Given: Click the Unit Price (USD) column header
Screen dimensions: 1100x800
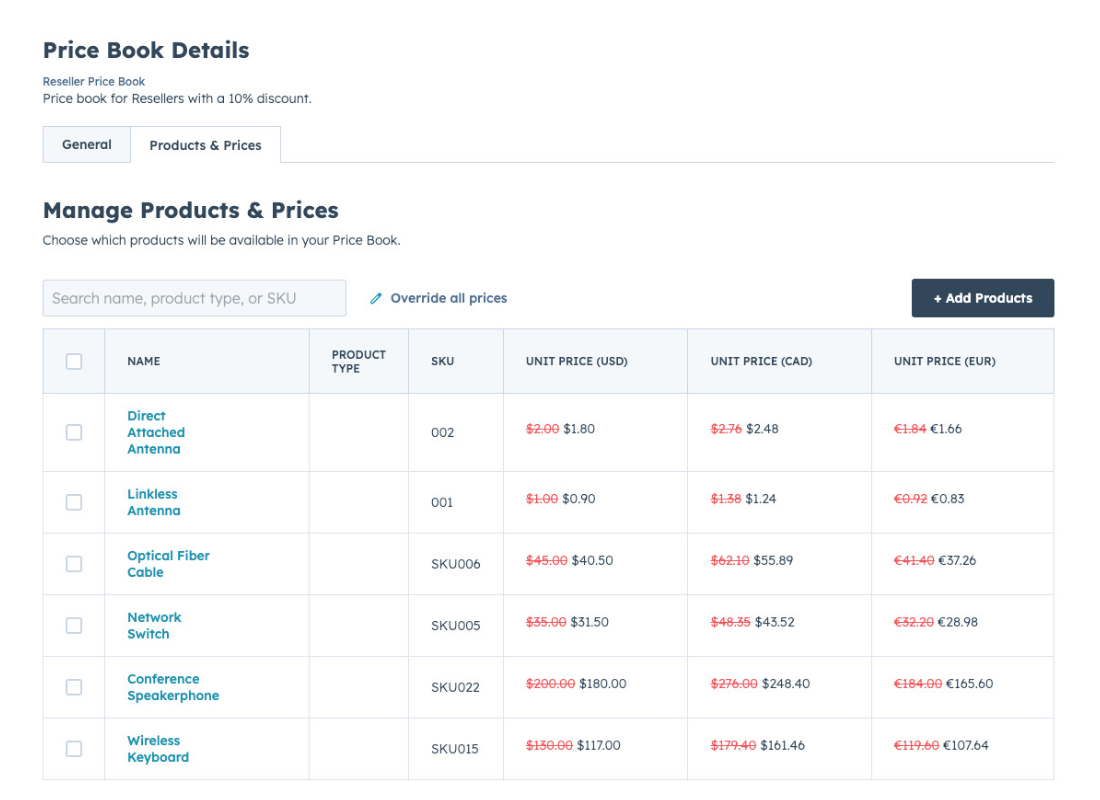Looking at the screenshot, I should pos(576,361).
